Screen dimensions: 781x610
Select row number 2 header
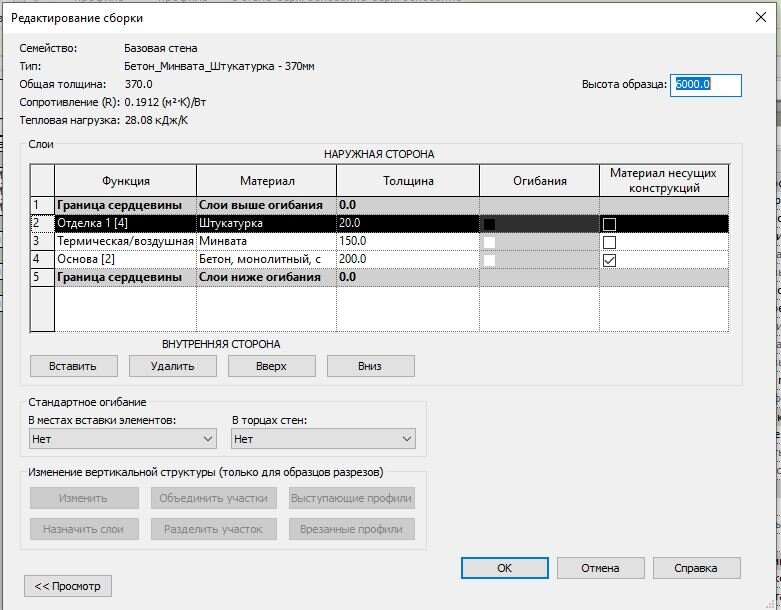pyautogui.click(x=42, y=223)
